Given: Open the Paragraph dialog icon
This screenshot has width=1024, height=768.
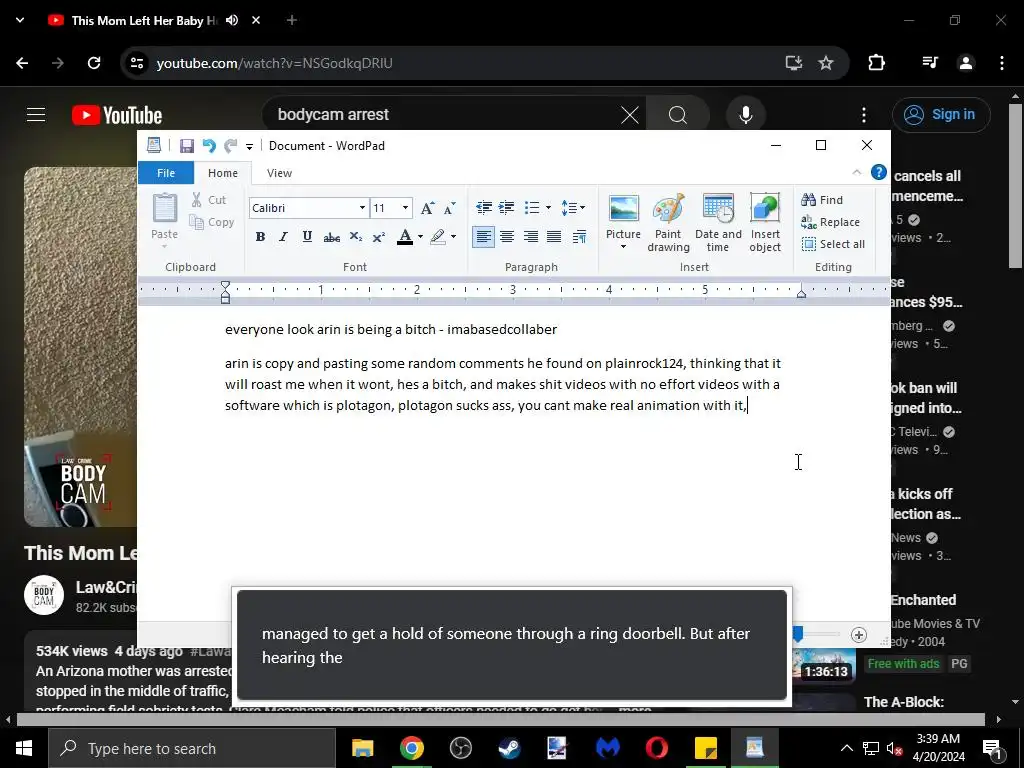Looking at the screenshot, I should click(x=579, y=236).
